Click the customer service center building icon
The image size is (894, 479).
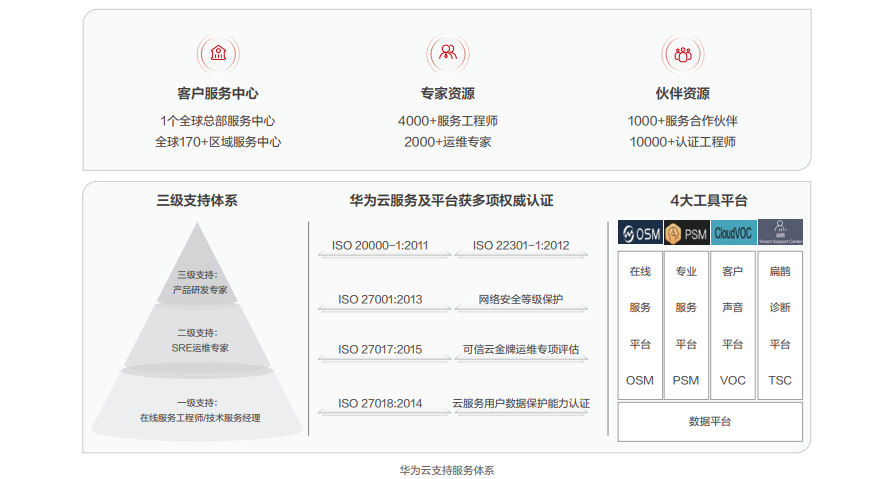coord(218,54)
